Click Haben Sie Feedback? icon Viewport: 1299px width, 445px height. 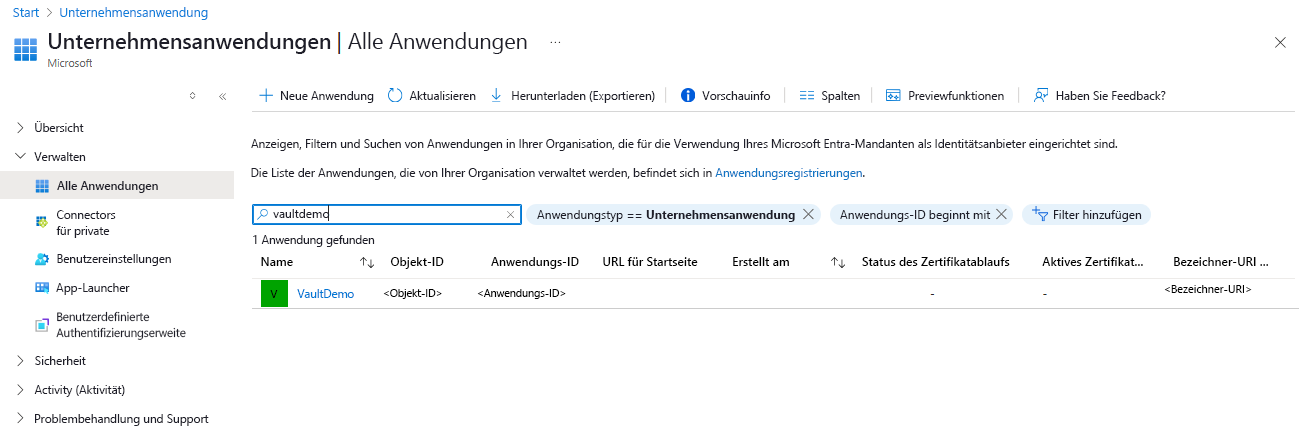click(1041, 95)
